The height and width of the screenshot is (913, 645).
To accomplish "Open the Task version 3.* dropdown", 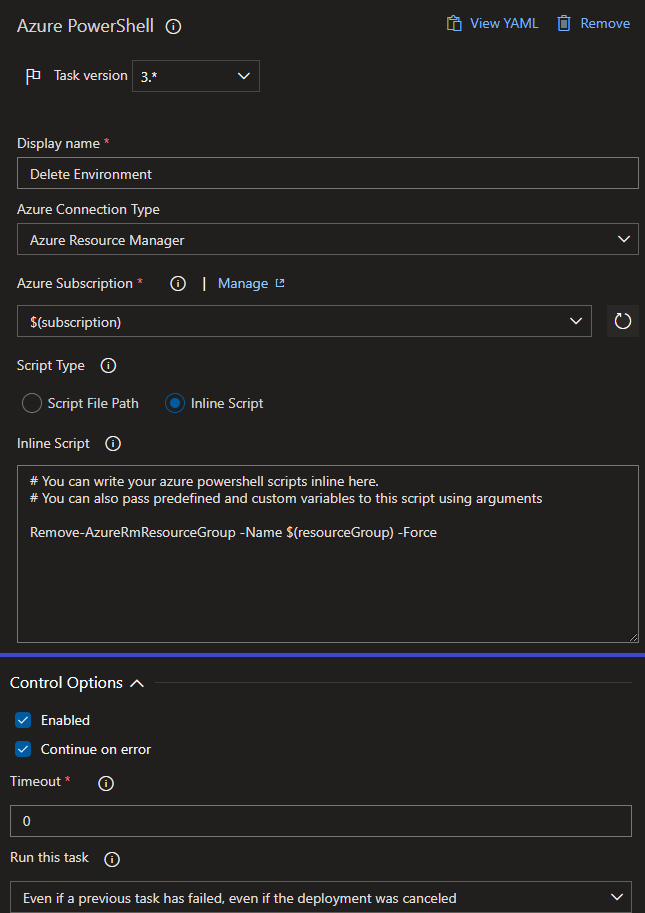I will [196, 76].
